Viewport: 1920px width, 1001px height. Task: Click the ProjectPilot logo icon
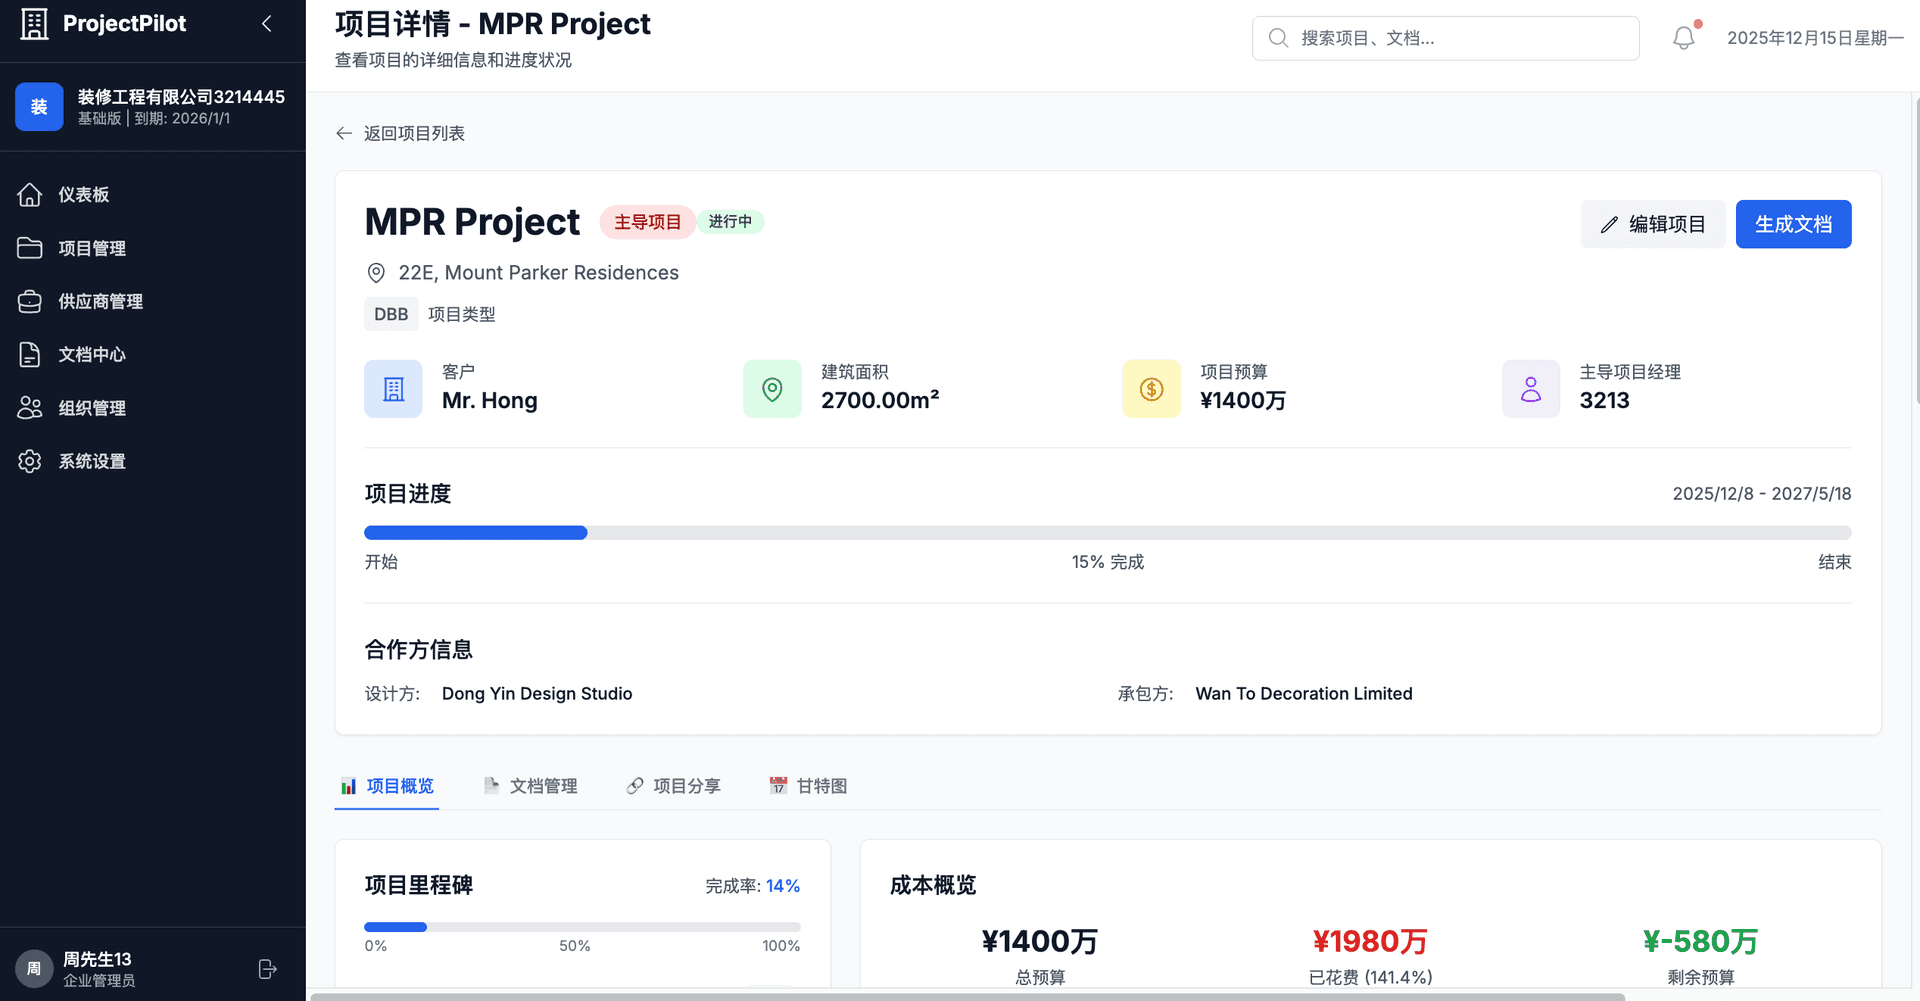tap(34, 23)
